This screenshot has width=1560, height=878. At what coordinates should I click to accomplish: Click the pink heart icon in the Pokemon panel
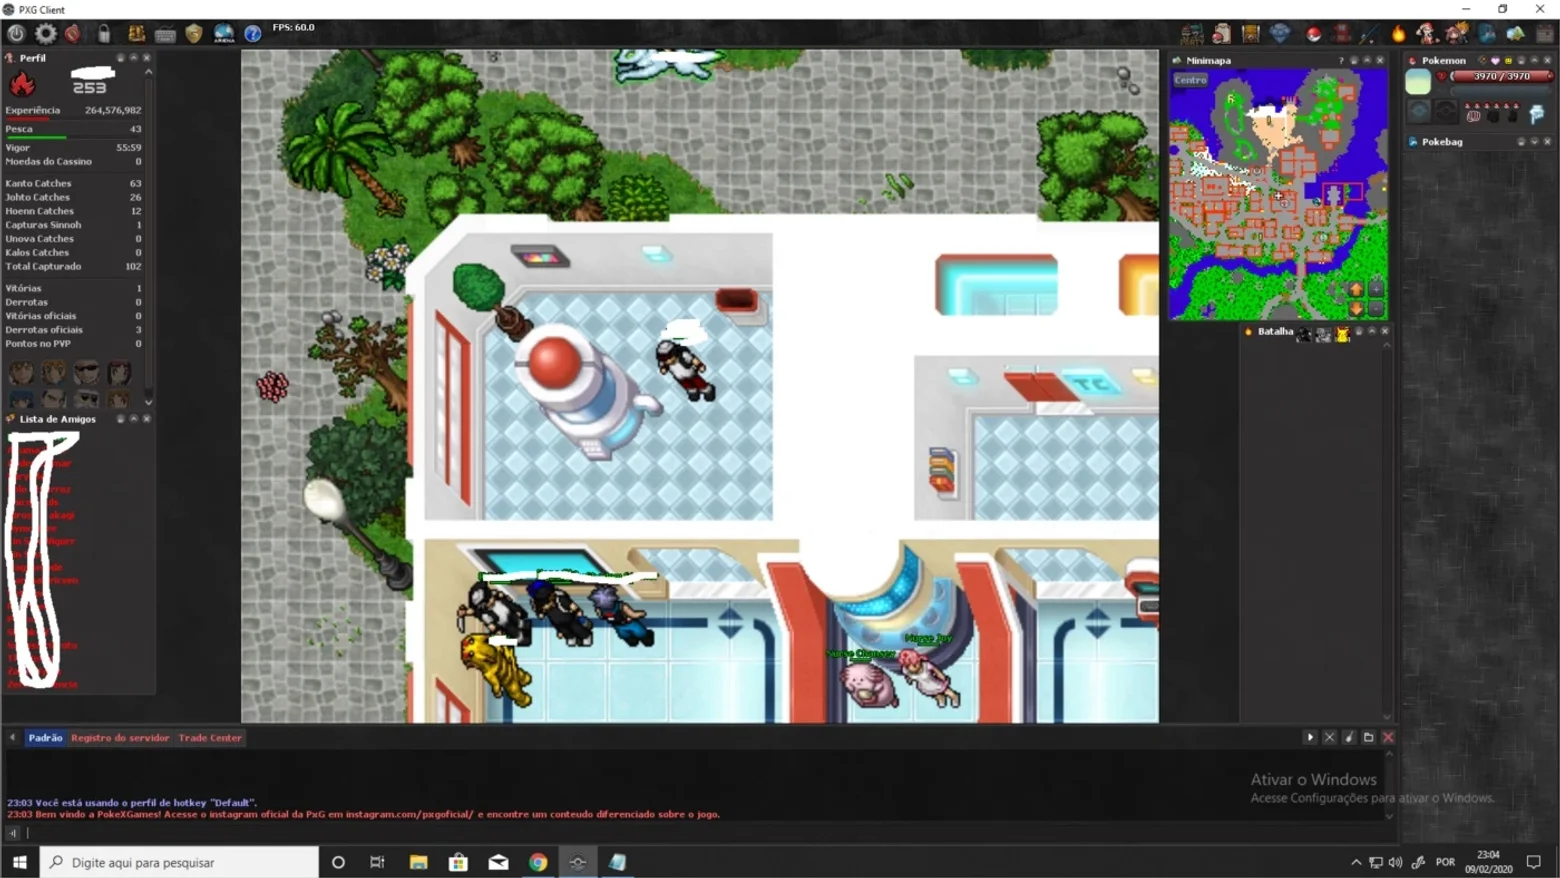pos(1495,60)
